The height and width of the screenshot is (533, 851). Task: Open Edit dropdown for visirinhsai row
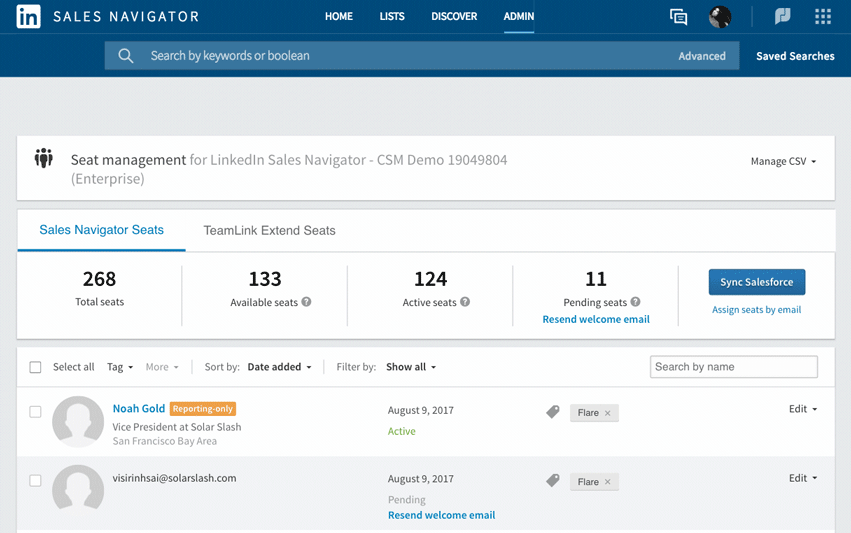tap(803, 478)
